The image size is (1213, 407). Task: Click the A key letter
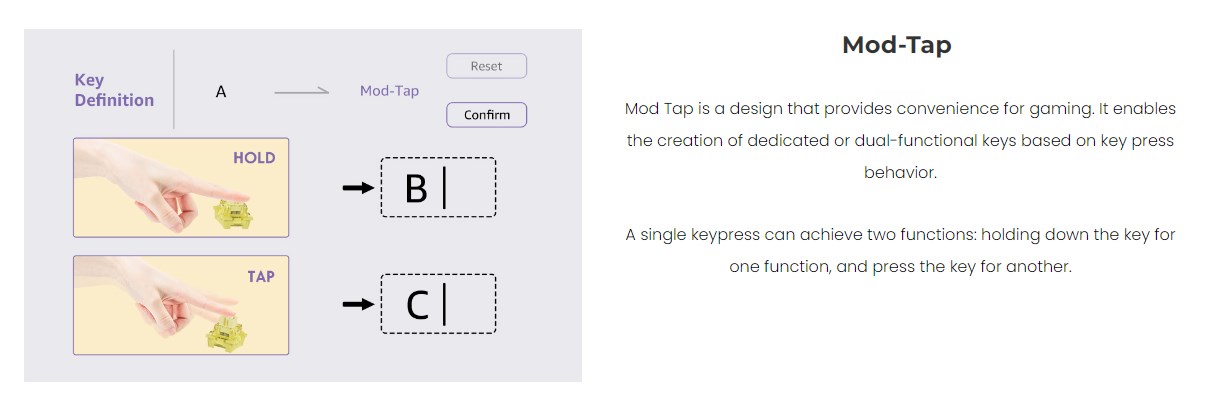coord(221,91)
